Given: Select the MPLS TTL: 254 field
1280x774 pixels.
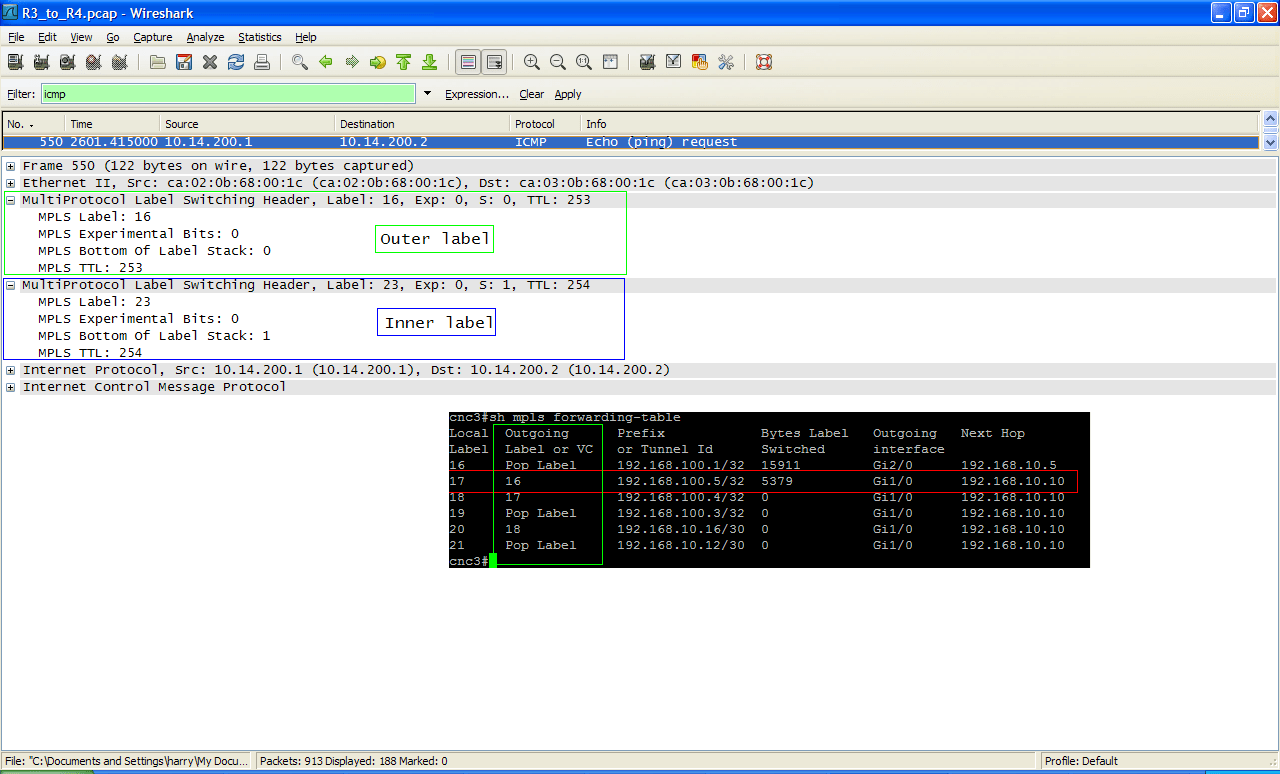Looking at the screenshot, I should pyautogui.click(x=90, y=353).
